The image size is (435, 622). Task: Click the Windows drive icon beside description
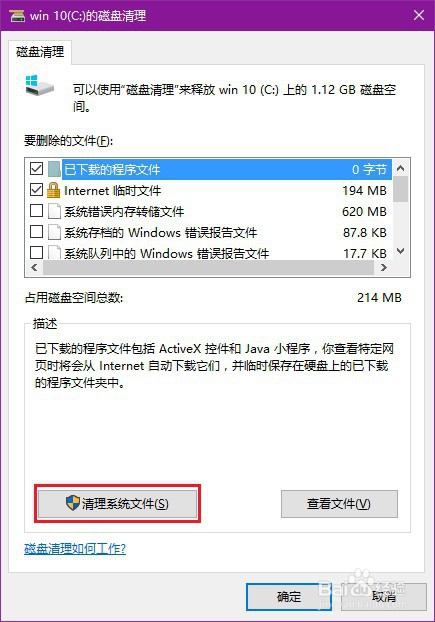pyautogui.click(x=39, y=85)
